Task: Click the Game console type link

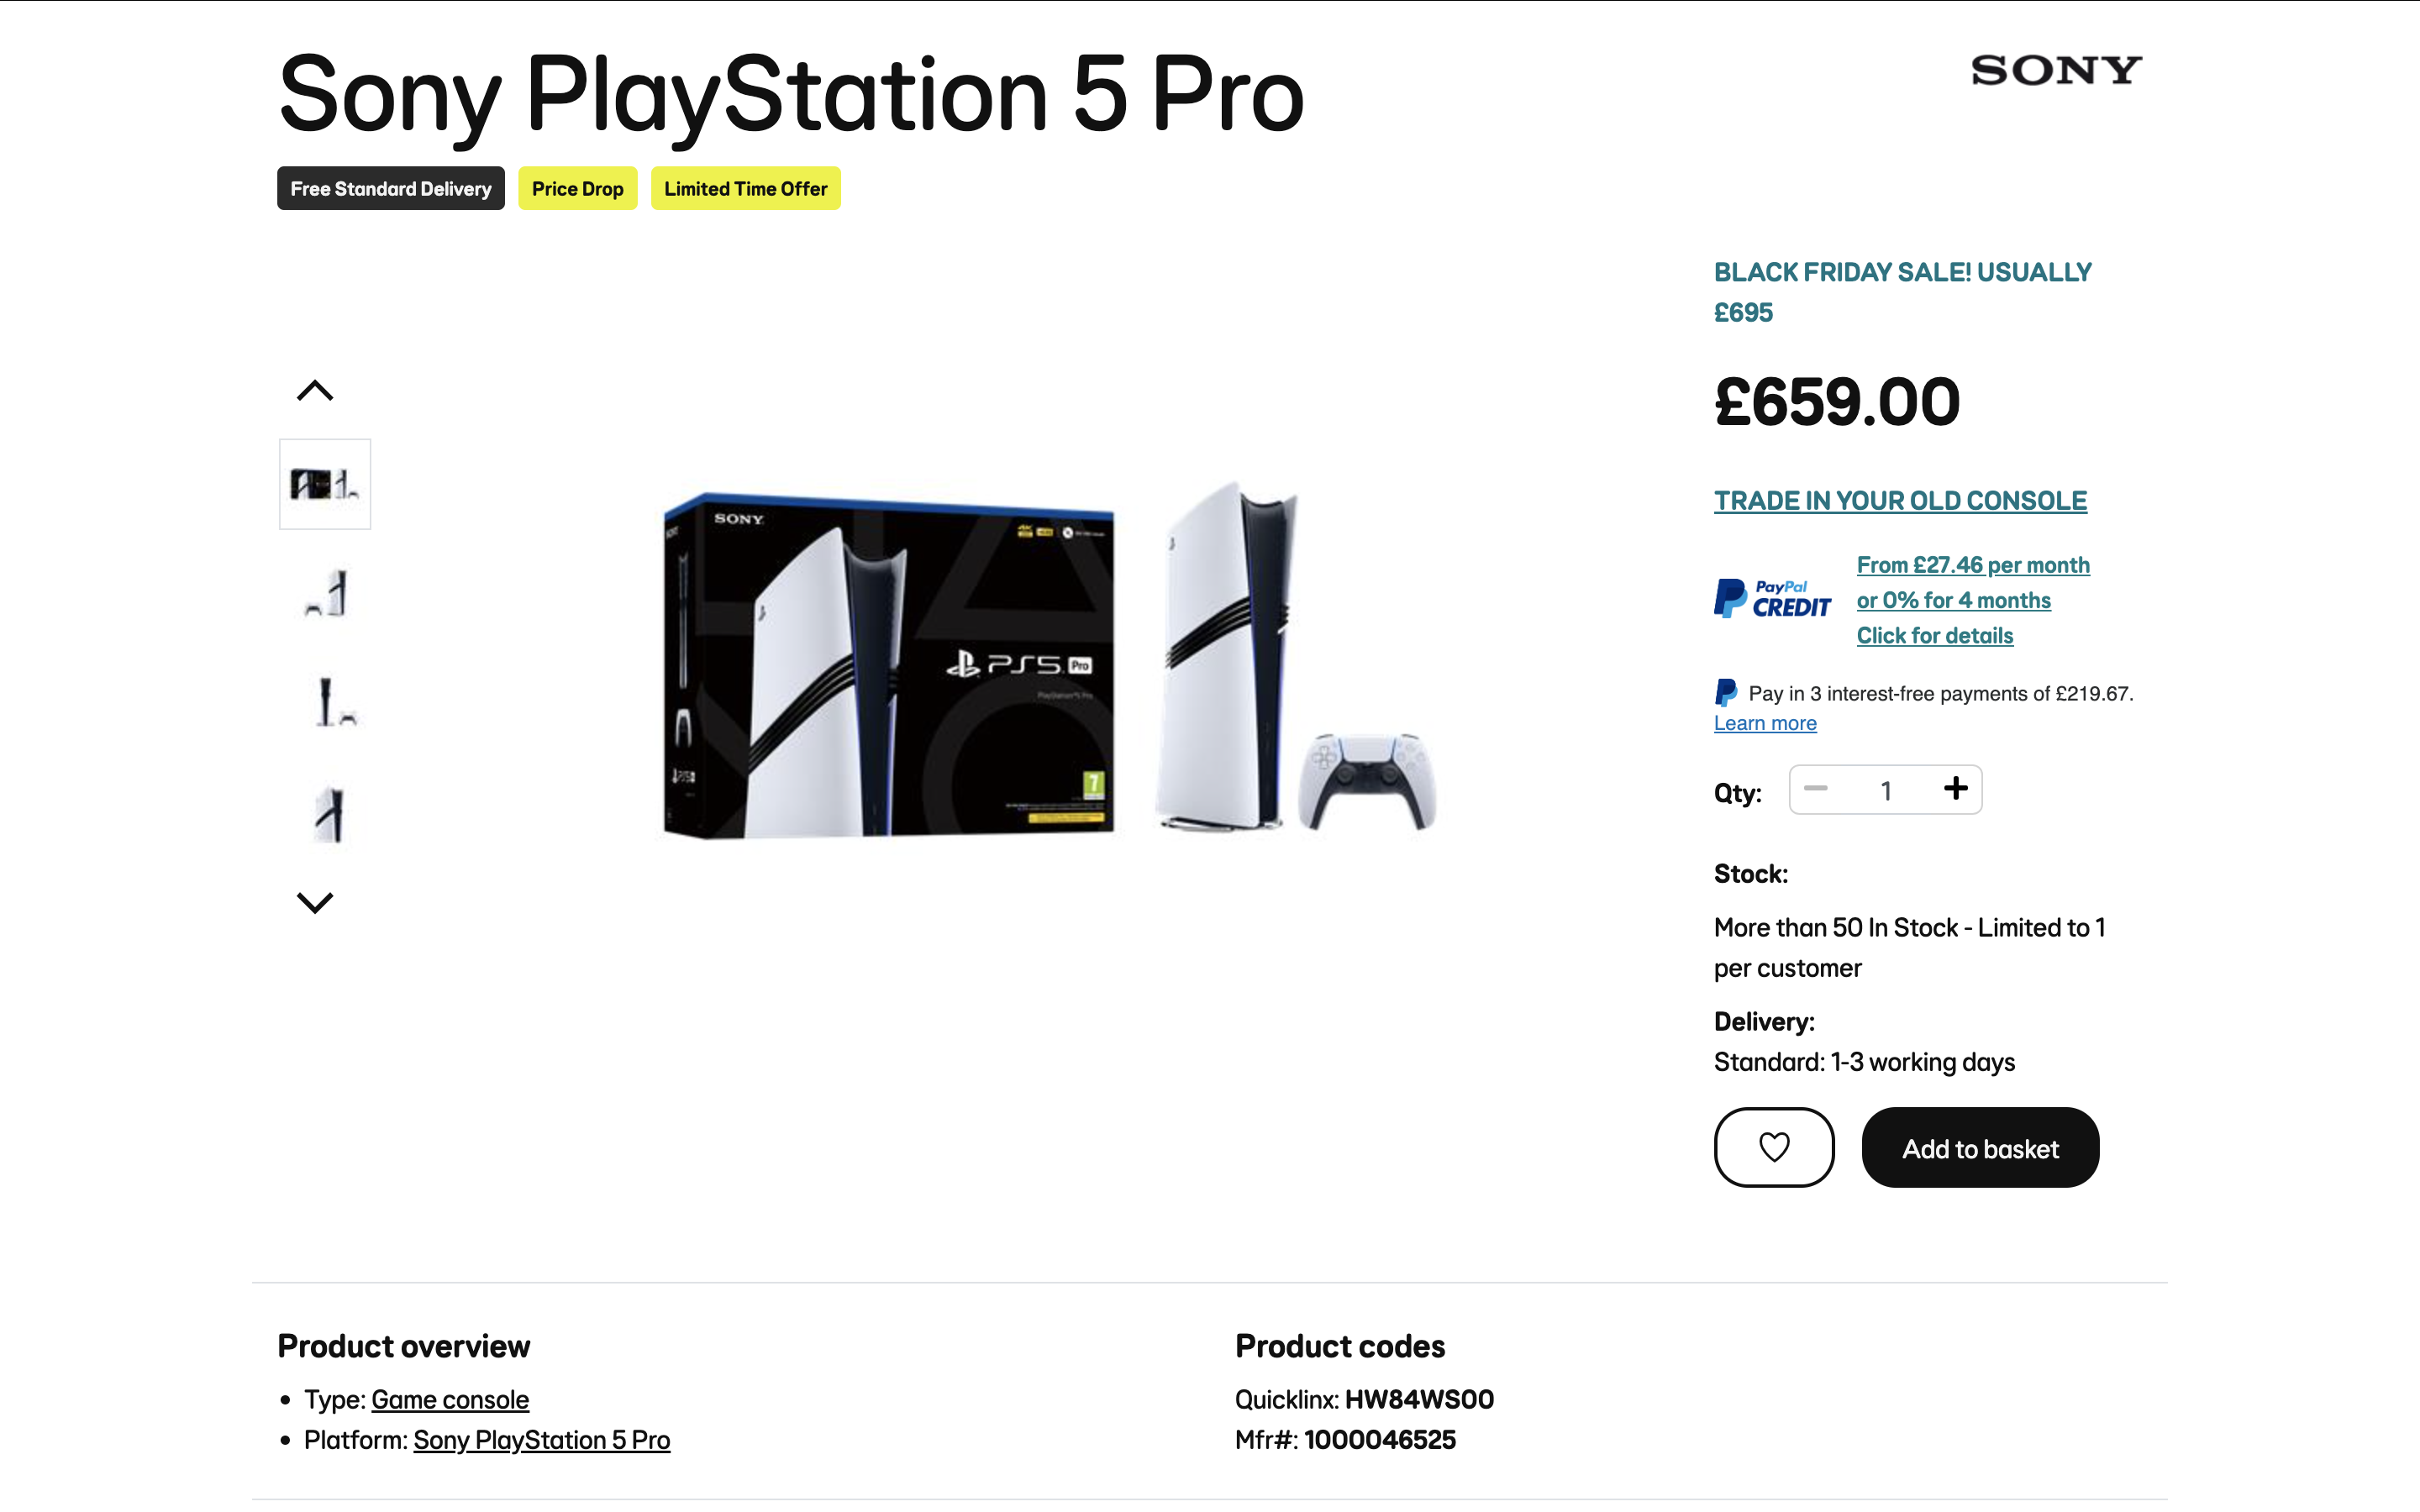Action: click(450, 1400)
